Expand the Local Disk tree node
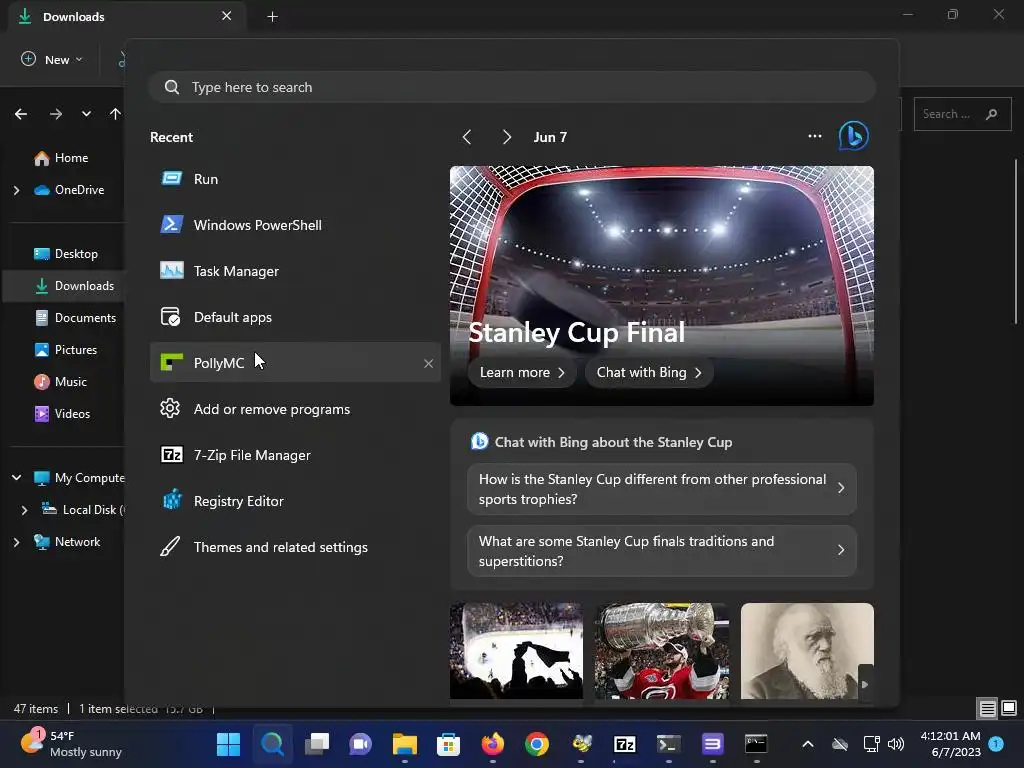 coord(24,510)
